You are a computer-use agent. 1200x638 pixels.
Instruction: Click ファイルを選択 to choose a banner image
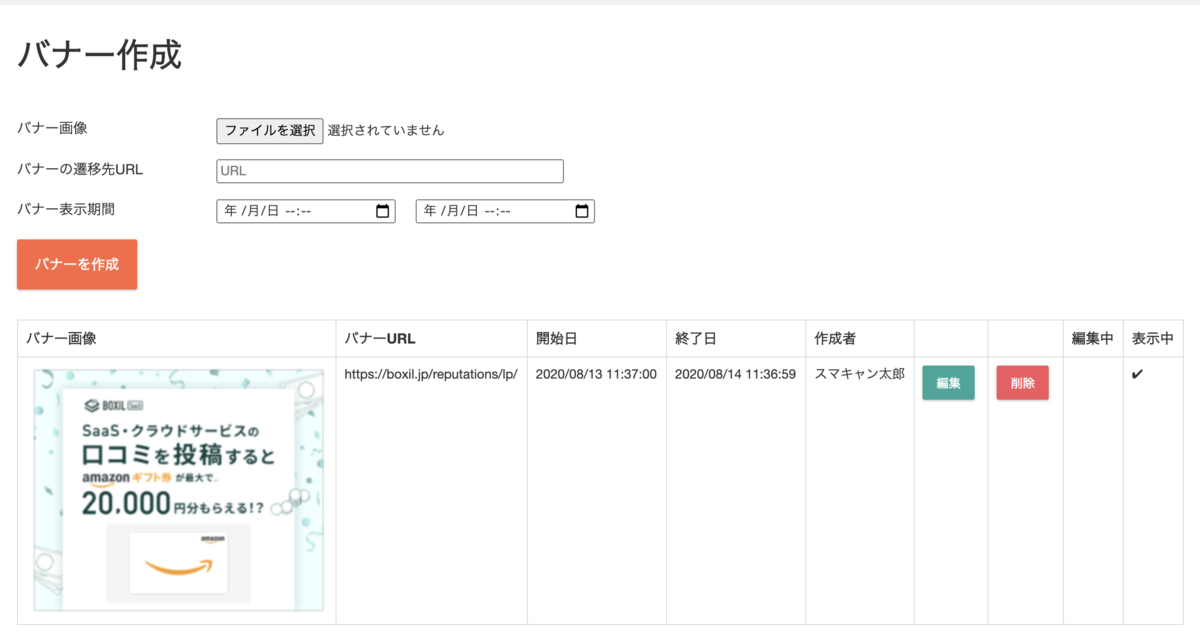pyautogui.click(x=269, y=131)
